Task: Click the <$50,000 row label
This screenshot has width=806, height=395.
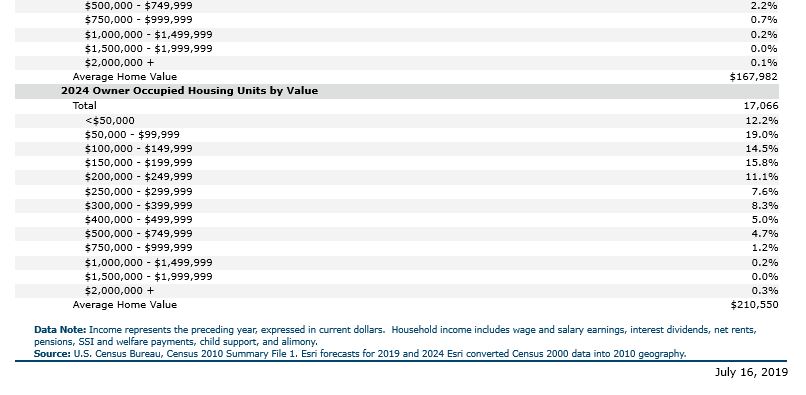Action: (x=109, y=120)
